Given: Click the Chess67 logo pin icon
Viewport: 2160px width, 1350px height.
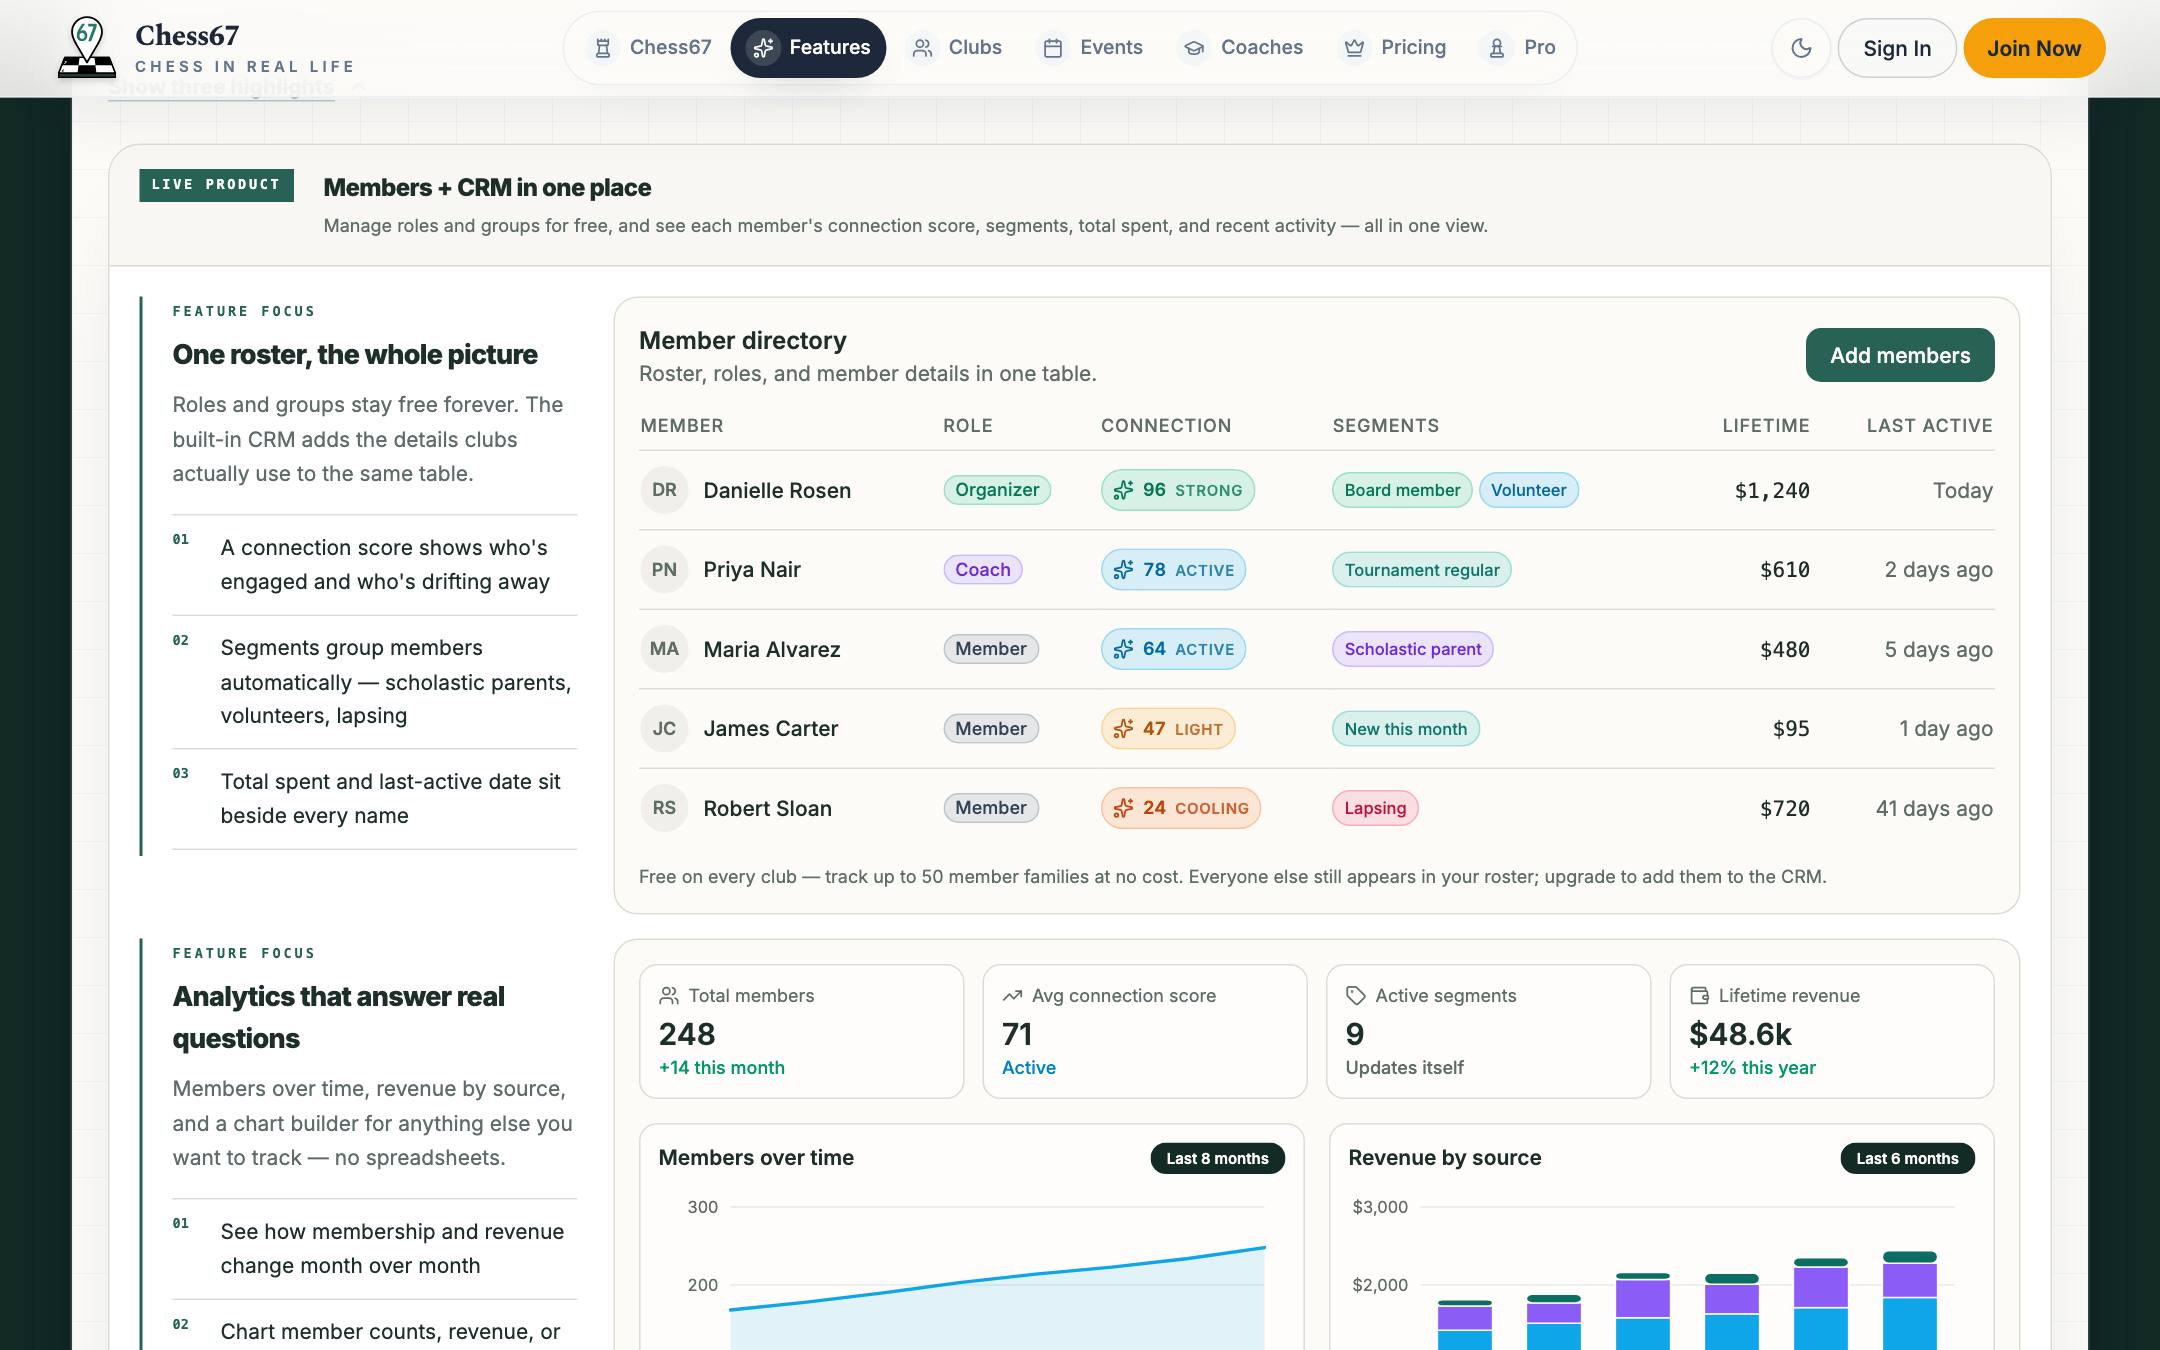Looking at the screenshot, I should pos(87,47).
